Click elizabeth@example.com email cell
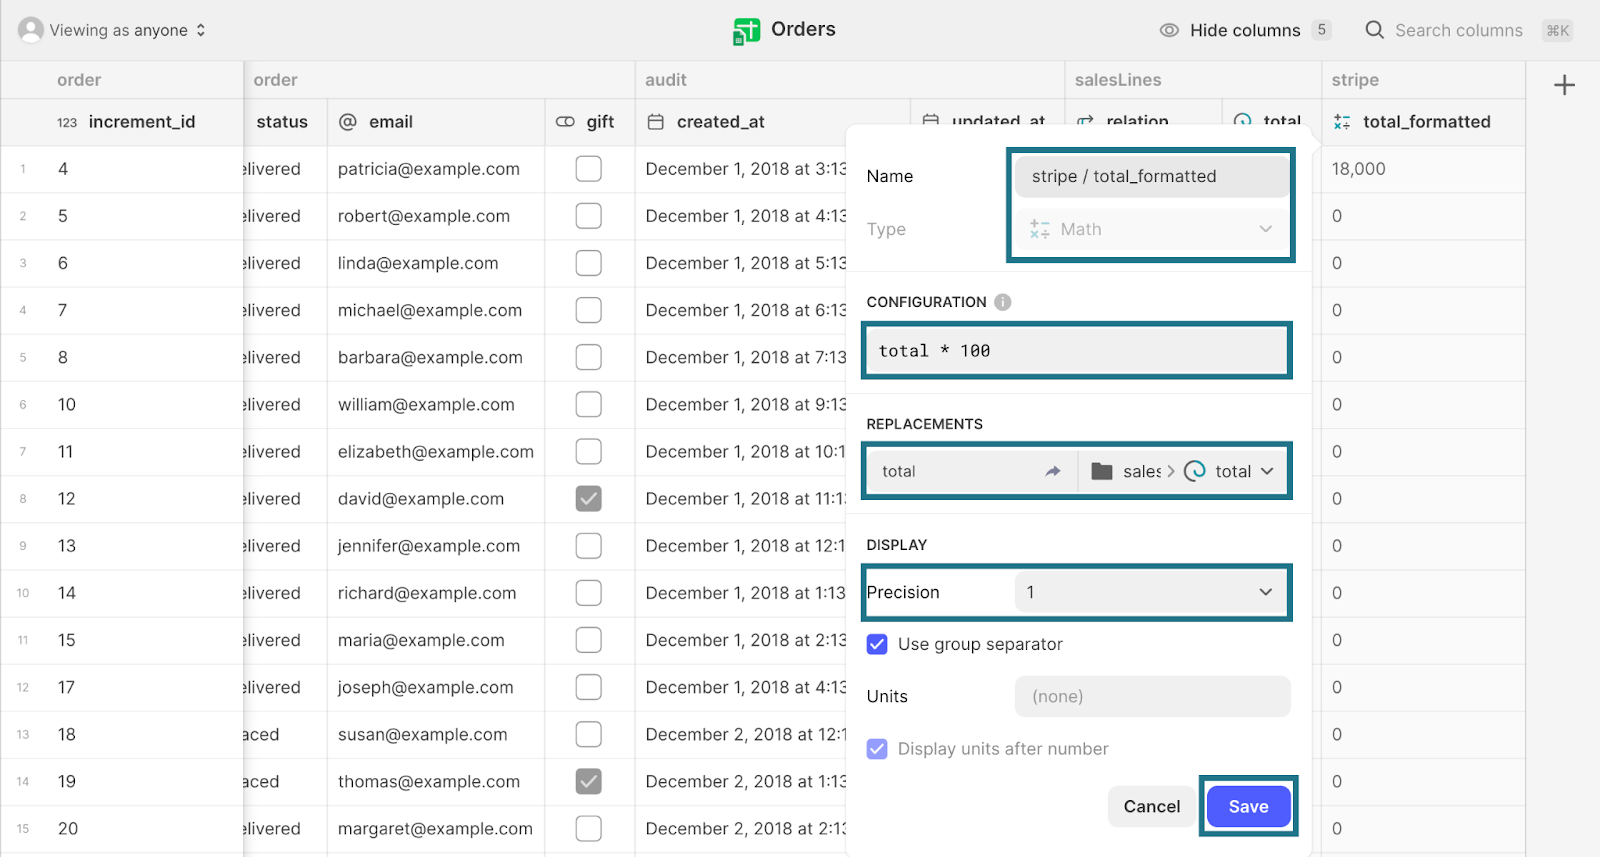 436,452
